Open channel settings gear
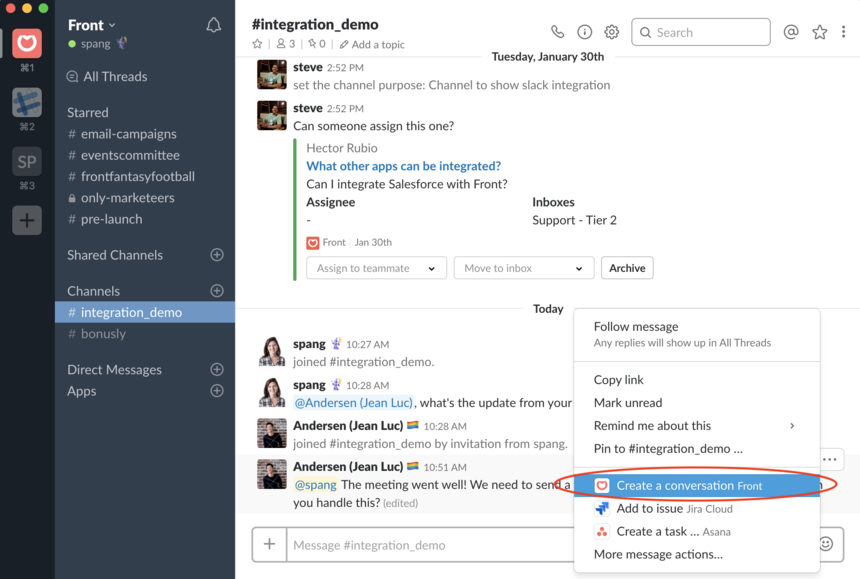Viewport: 860px width, 579px height. pyautogui.click(x=612, y=32)
